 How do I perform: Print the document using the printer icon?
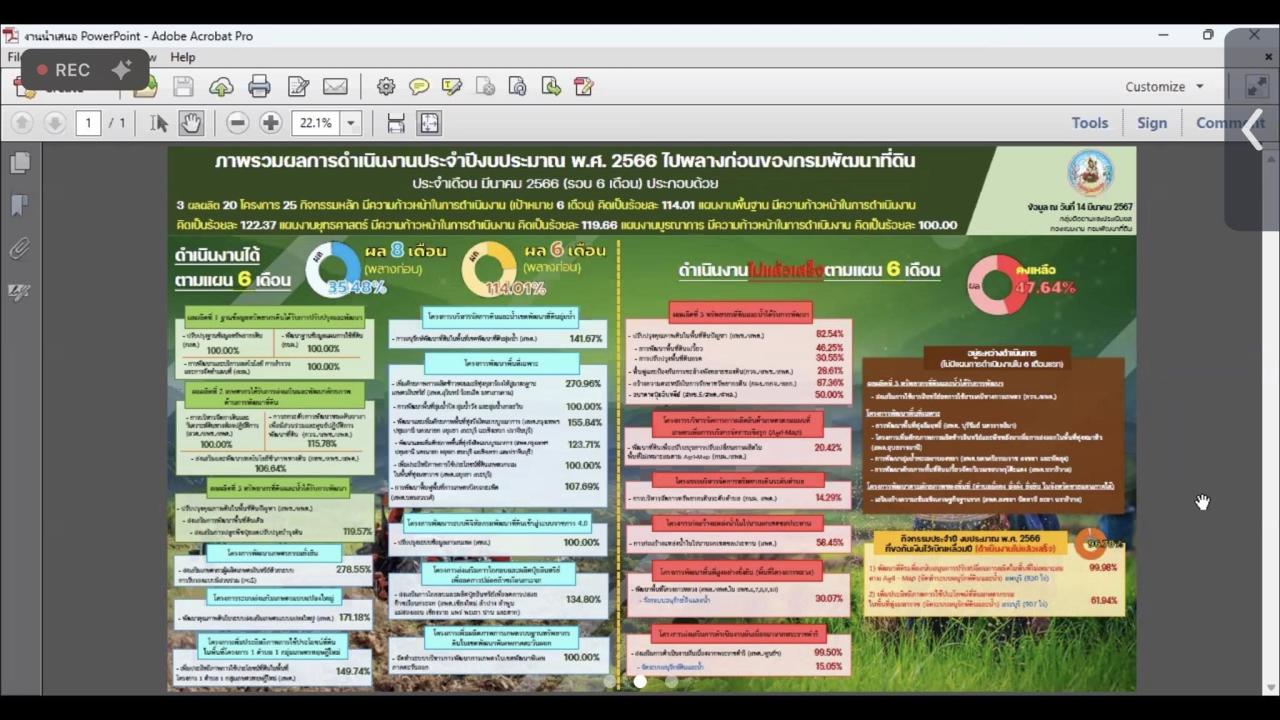point(259,87)
